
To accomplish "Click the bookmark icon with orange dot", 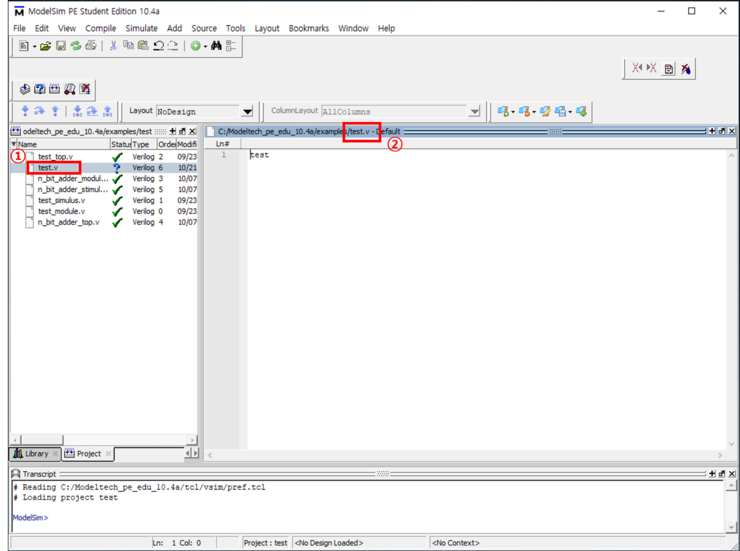I will pos(524,111).
